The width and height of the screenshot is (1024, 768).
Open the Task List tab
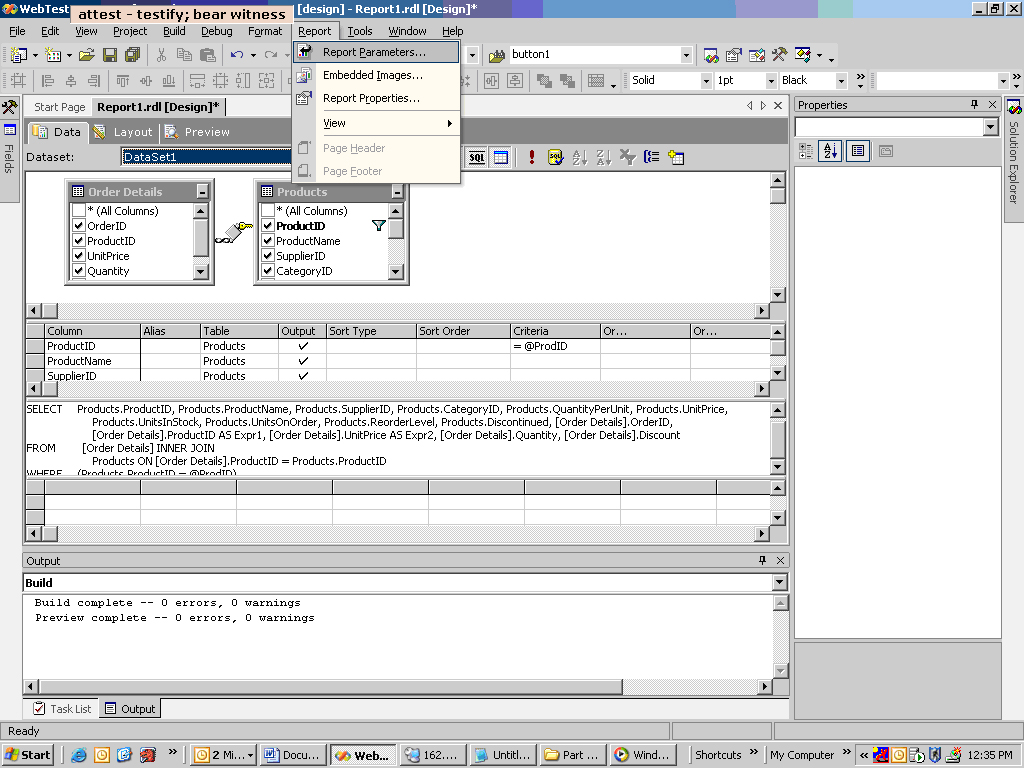tap(62, 709)
